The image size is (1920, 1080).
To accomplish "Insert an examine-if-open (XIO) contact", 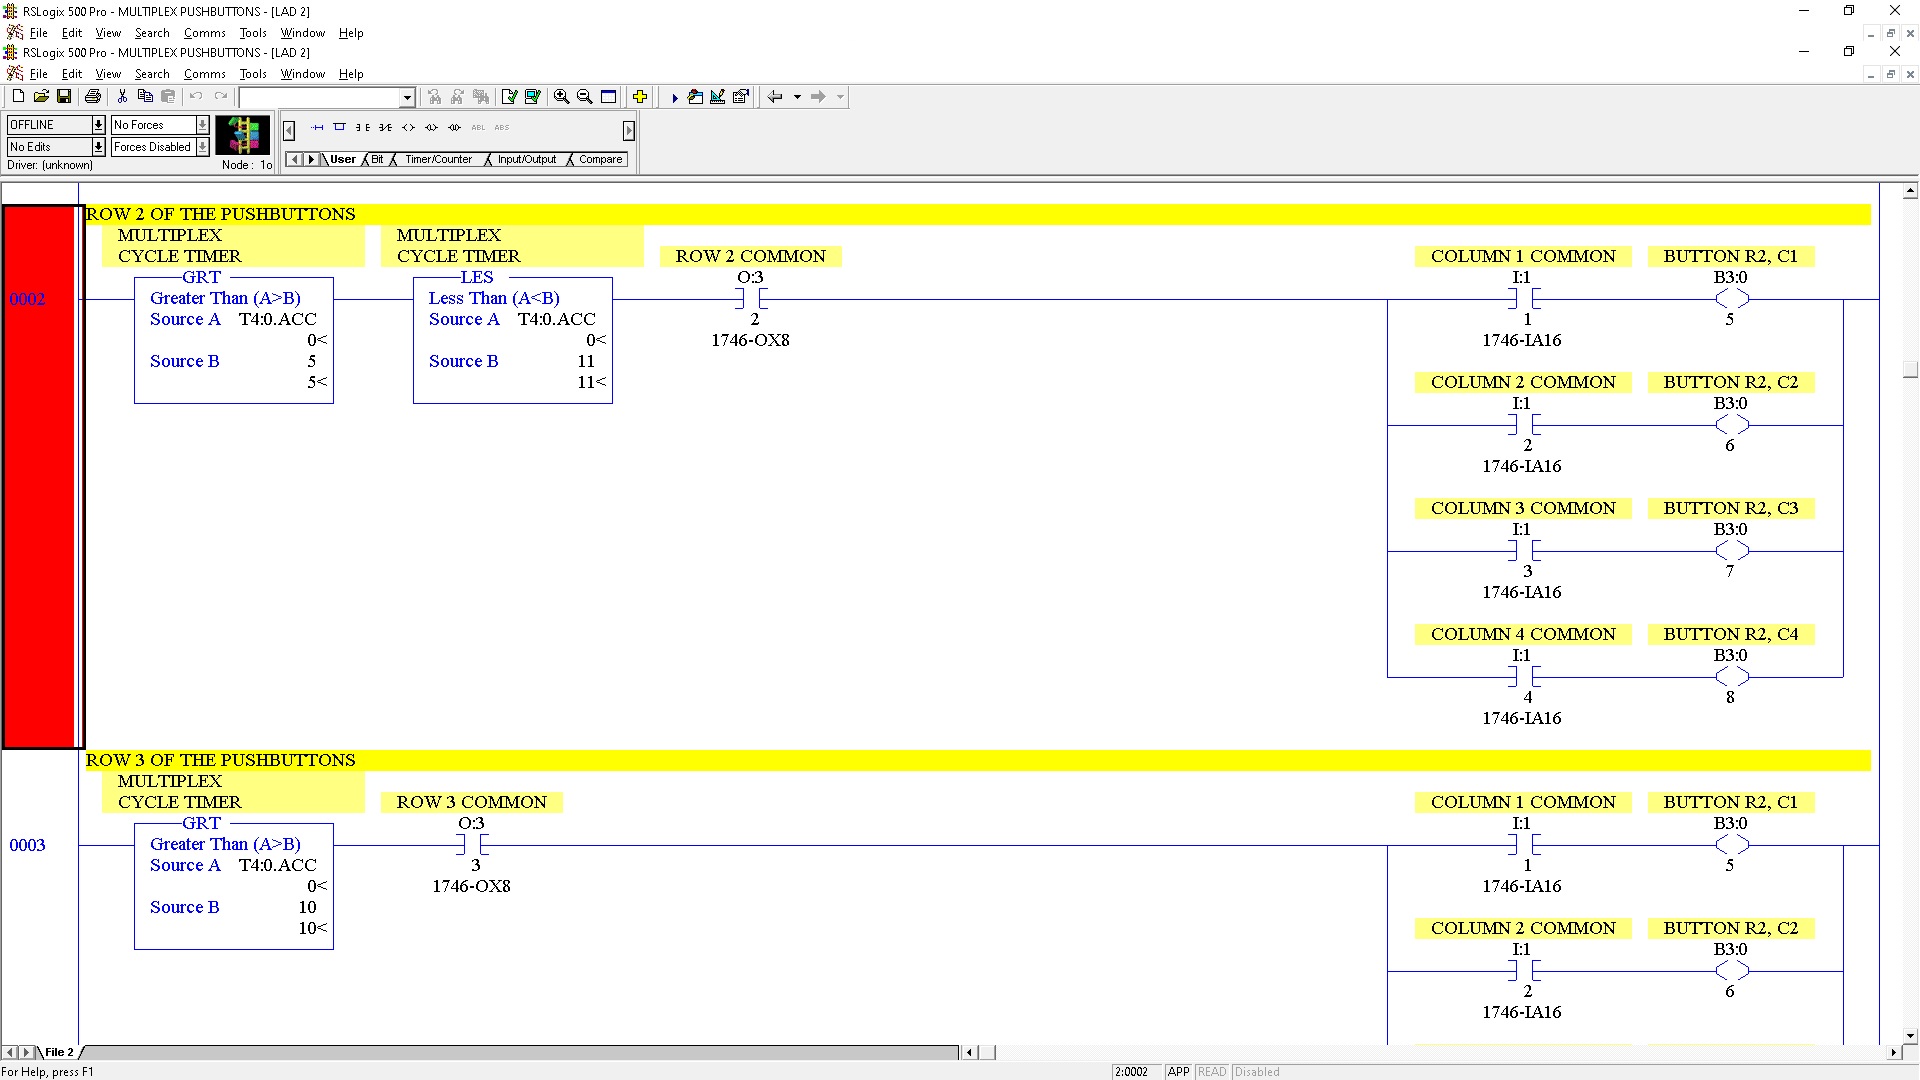I will (x=385, y=127).
